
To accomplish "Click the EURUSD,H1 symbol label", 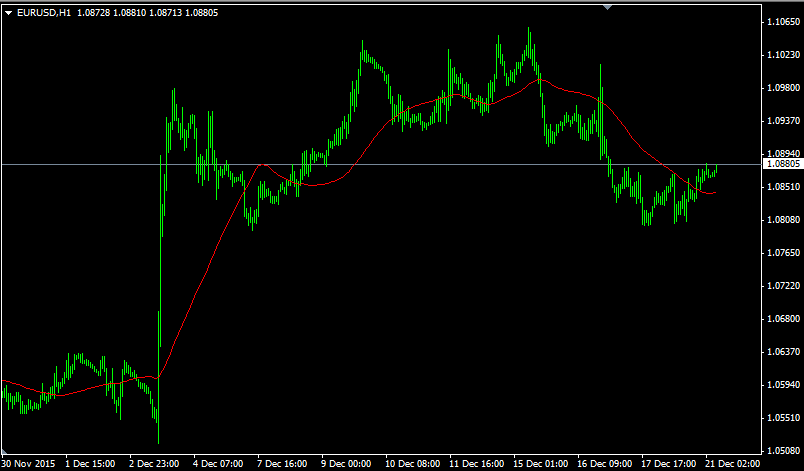I will click(44, 13).
